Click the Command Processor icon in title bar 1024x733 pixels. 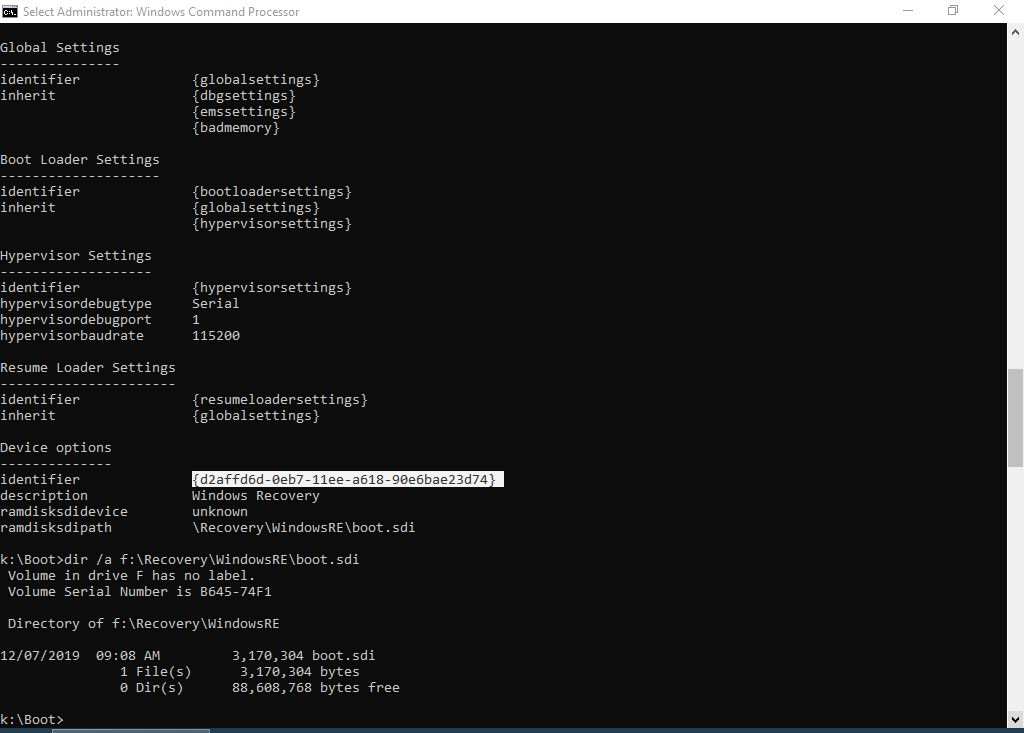10,11
